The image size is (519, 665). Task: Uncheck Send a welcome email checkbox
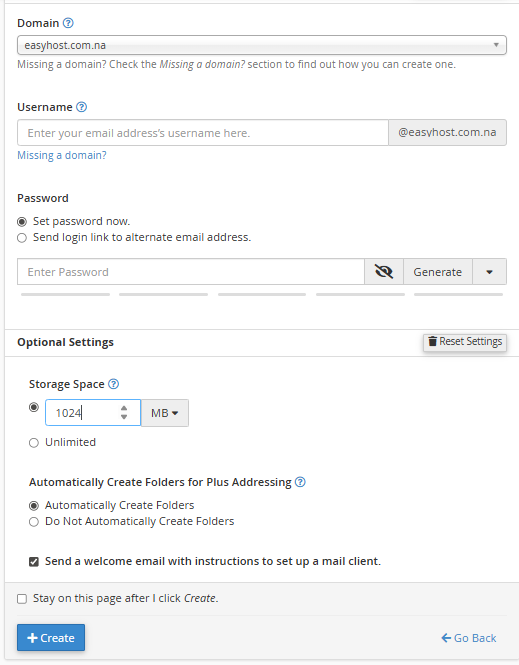click(x=33, y=562)
